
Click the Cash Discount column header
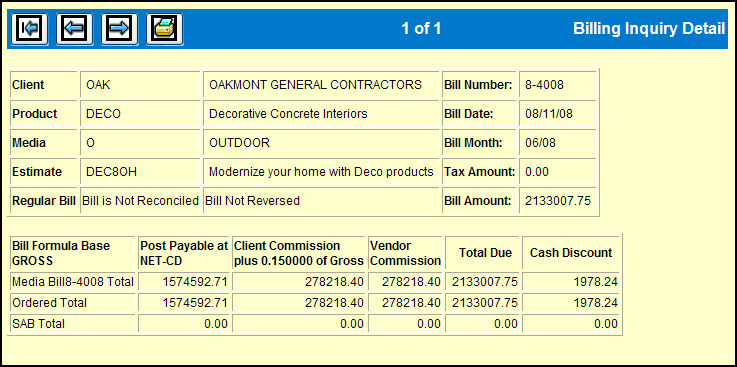[571, 253]
